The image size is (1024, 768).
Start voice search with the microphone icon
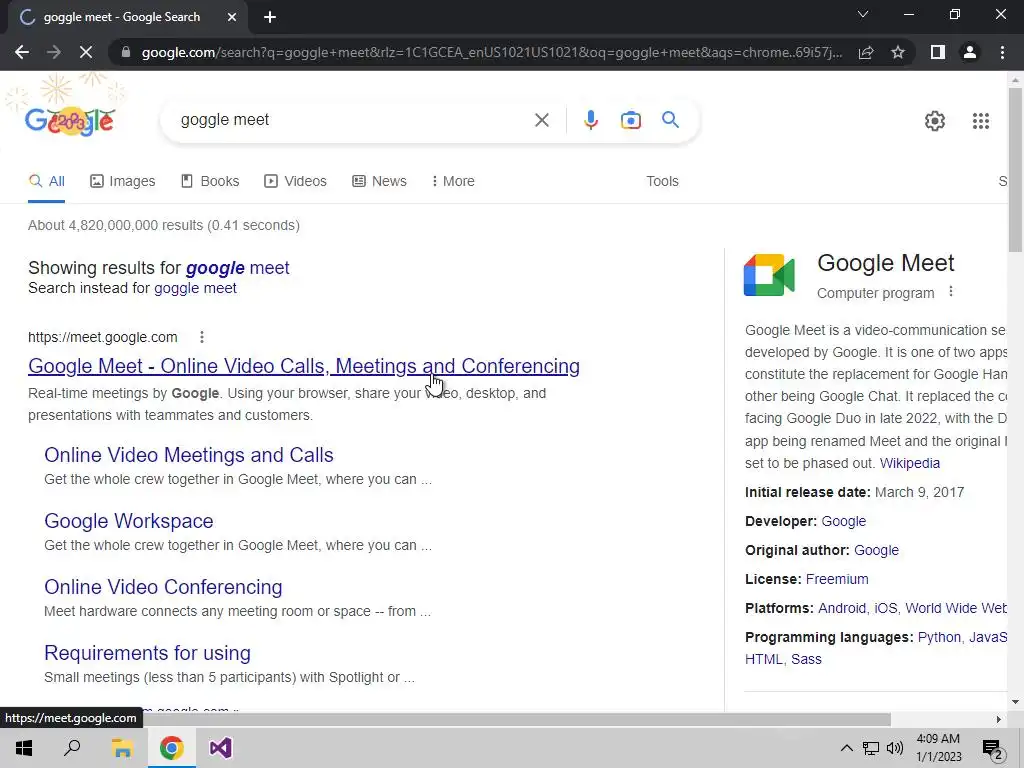pos(590,120)
